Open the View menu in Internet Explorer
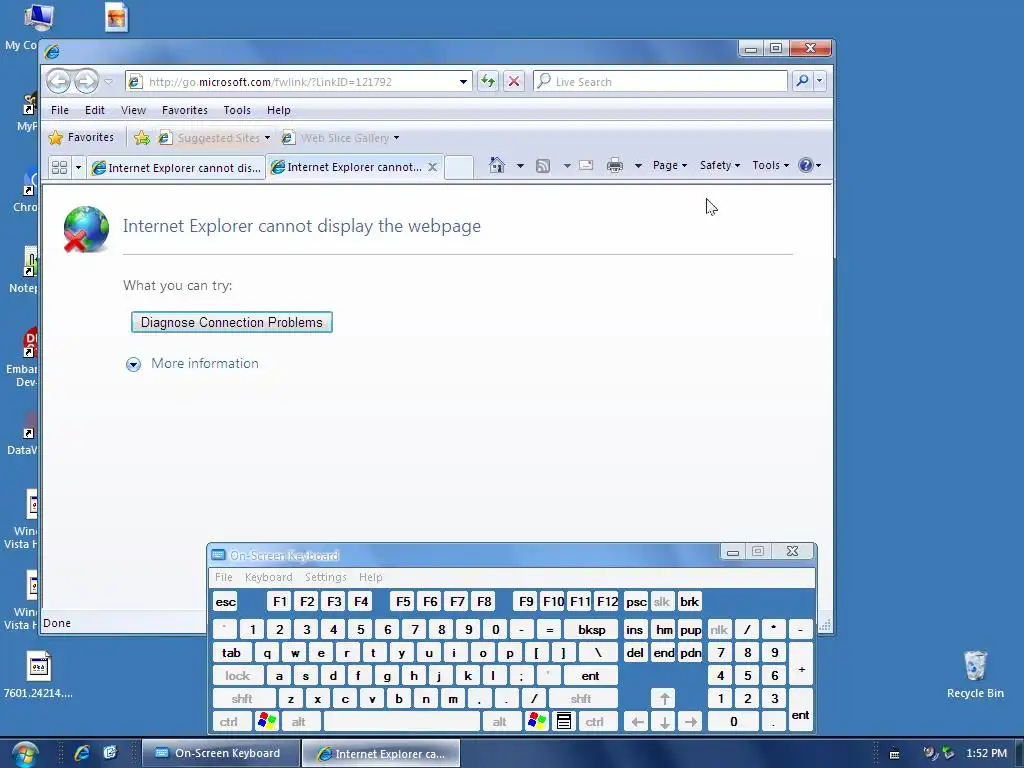The image size is (1024, 768). (x=133, y=110)
